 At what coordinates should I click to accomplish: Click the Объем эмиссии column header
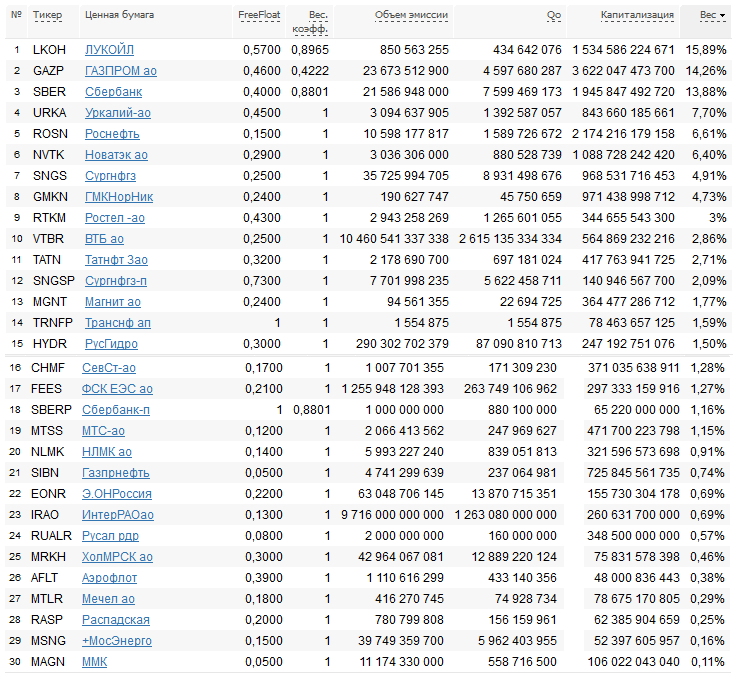click(411, 15)
